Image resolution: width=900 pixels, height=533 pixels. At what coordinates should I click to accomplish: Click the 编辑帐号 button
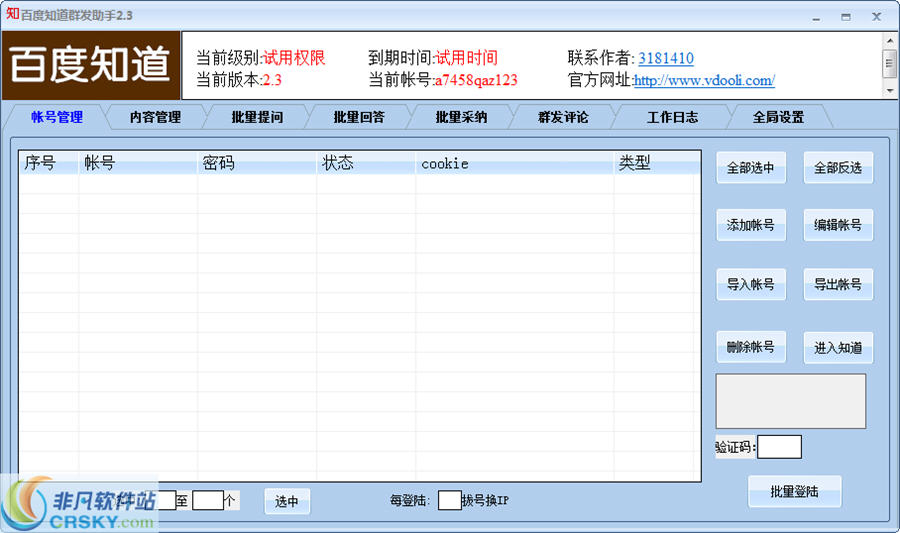838,225
